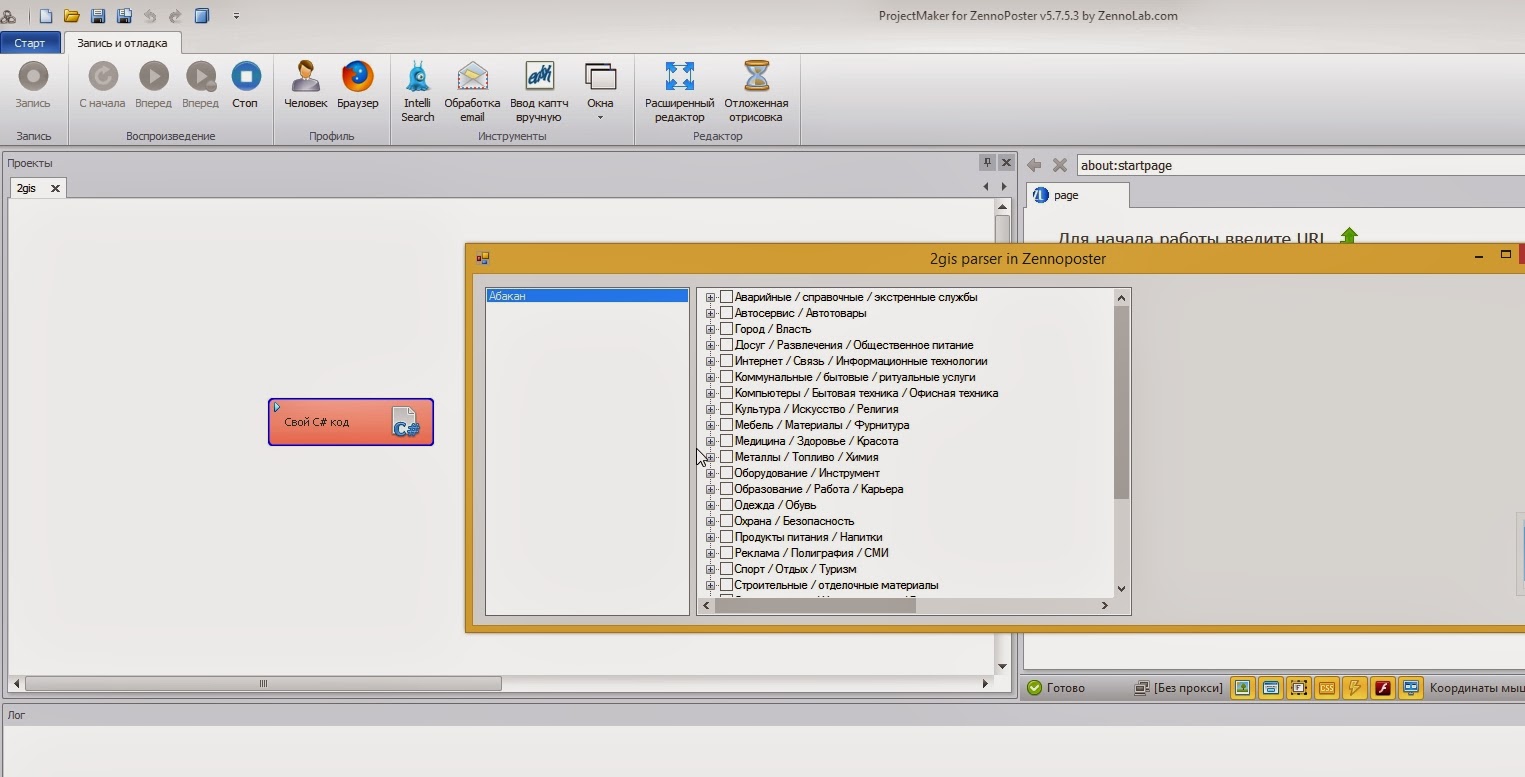The height and width of the screenshot is (777, 1525).
Task: Click the [Без прокси] proxy indicator
Action: coord(1178,688)
